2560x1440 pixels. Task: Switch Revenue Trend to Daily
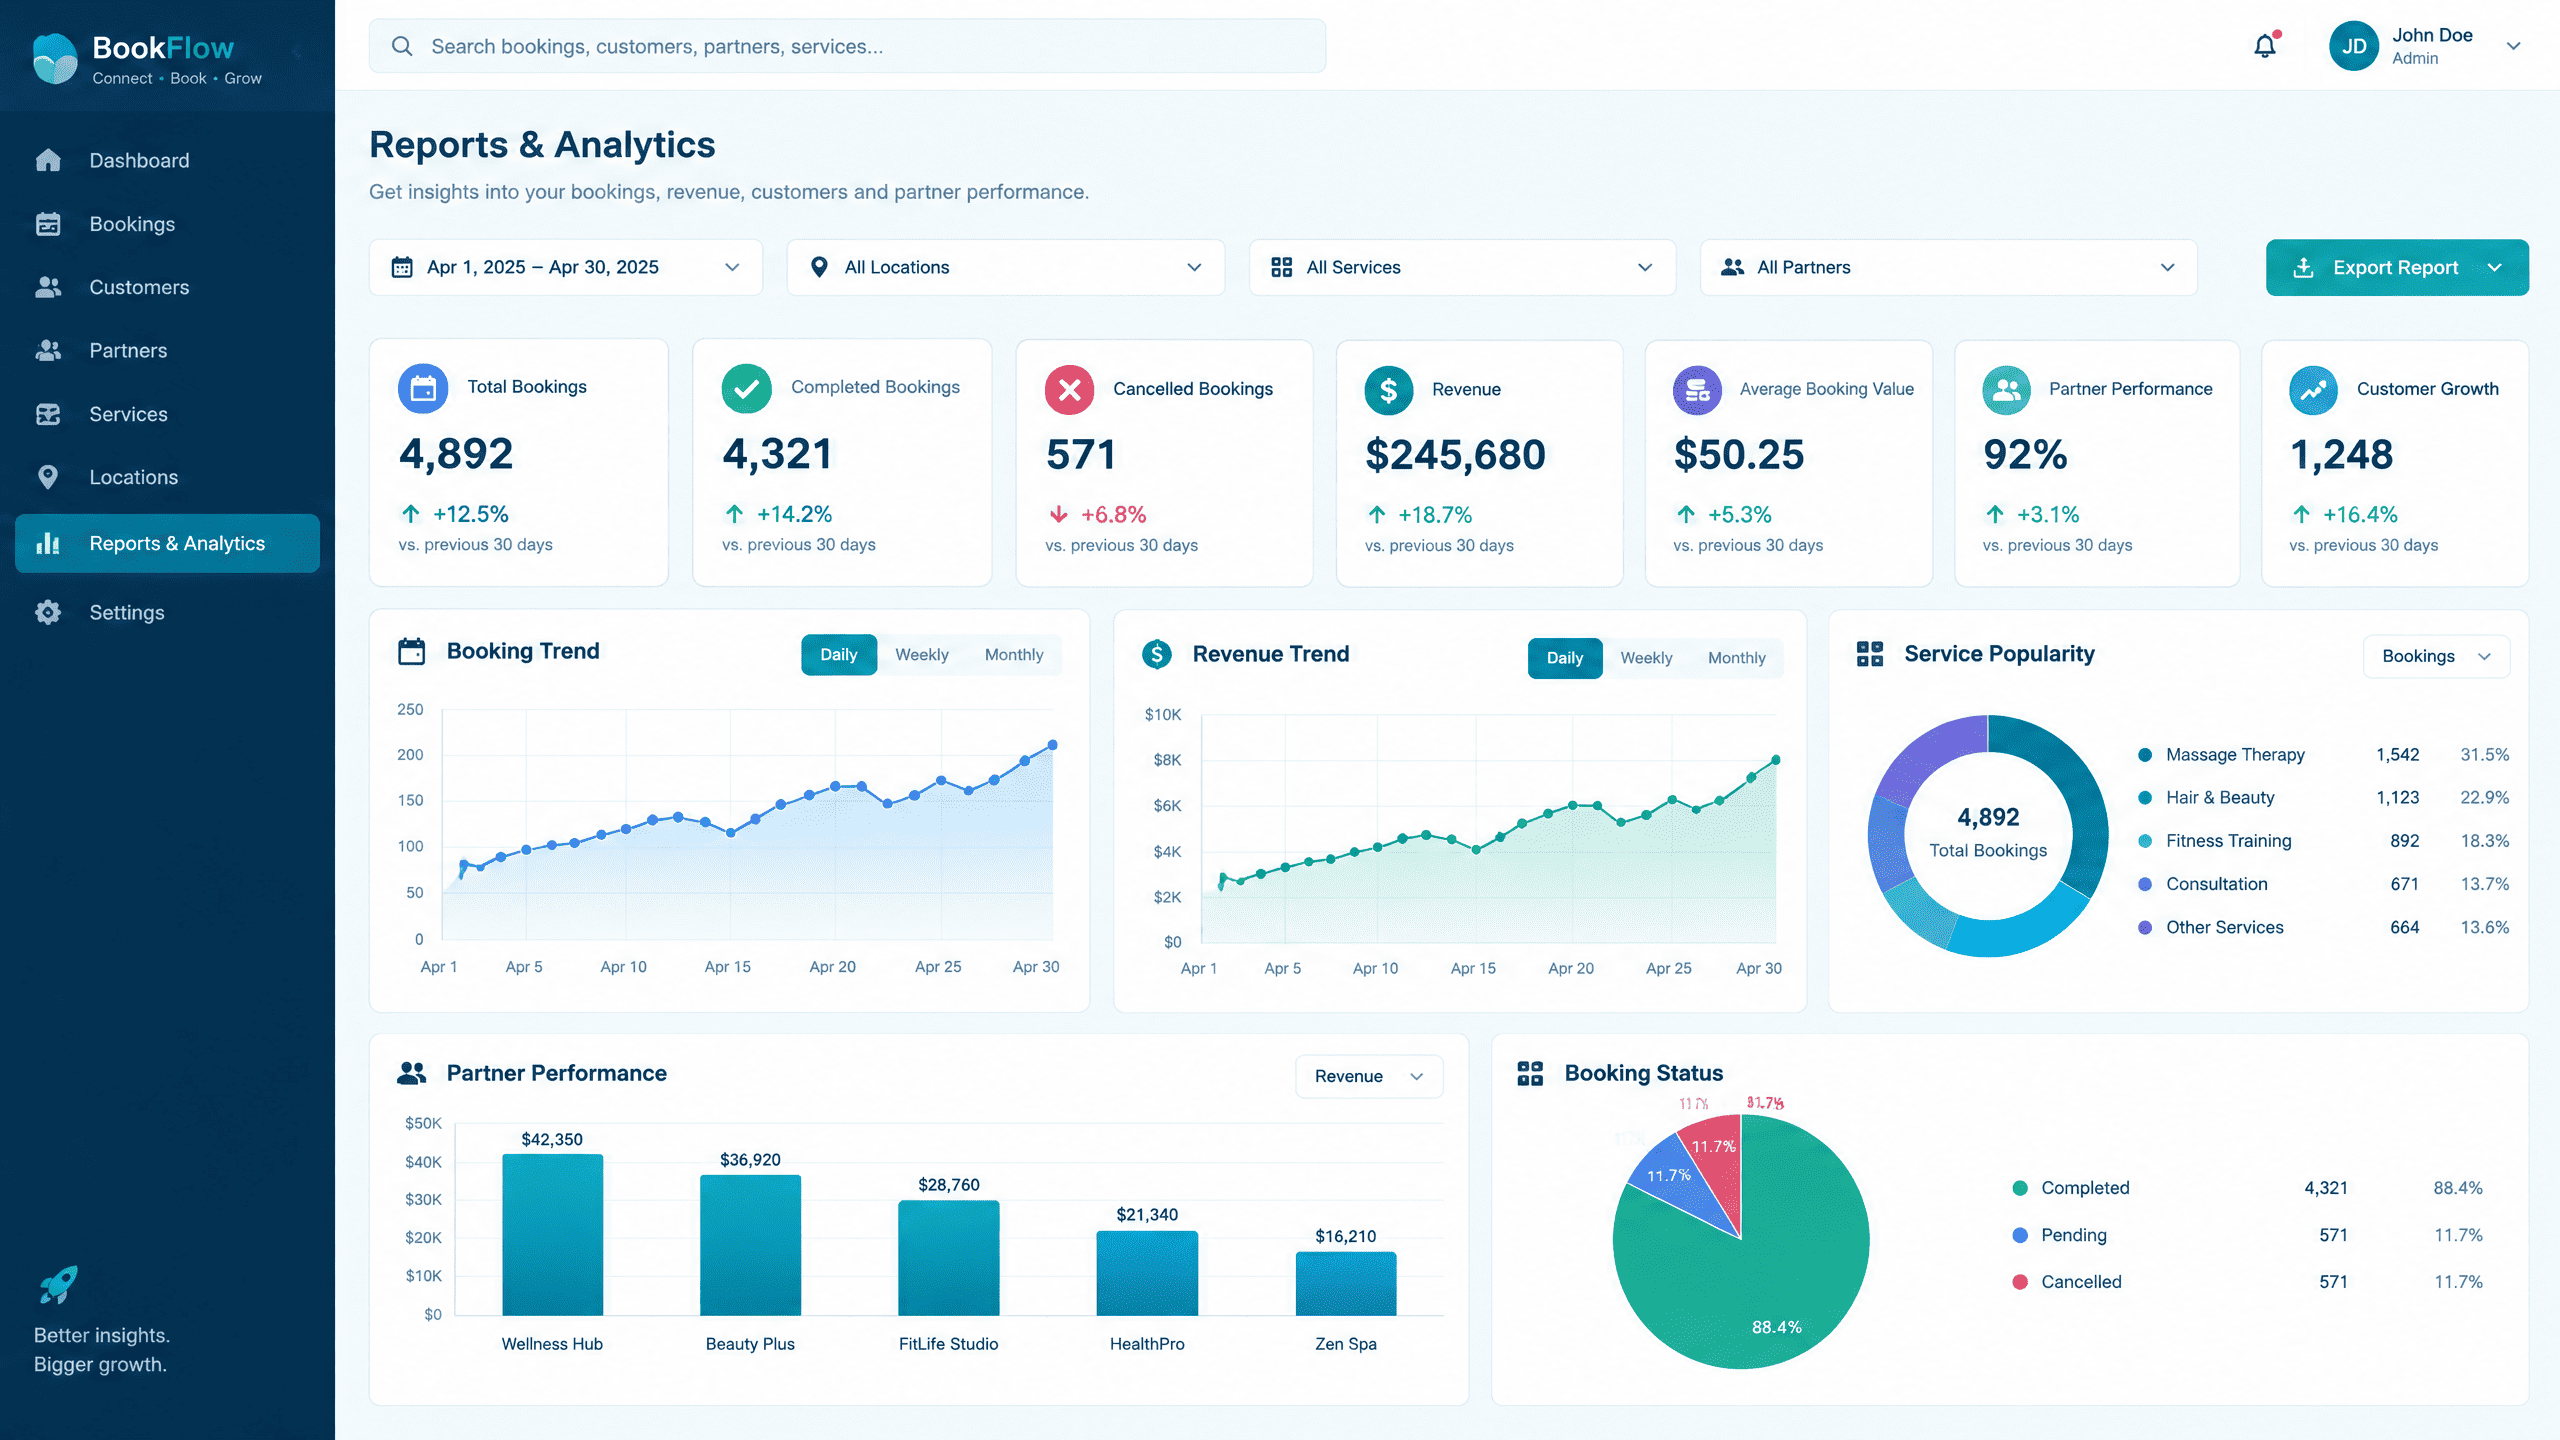(1565, 658)
